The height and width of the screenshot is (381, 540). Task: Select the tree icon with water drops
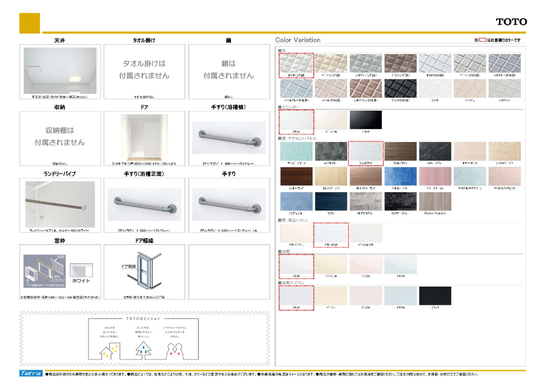click(x=143, y=349)
